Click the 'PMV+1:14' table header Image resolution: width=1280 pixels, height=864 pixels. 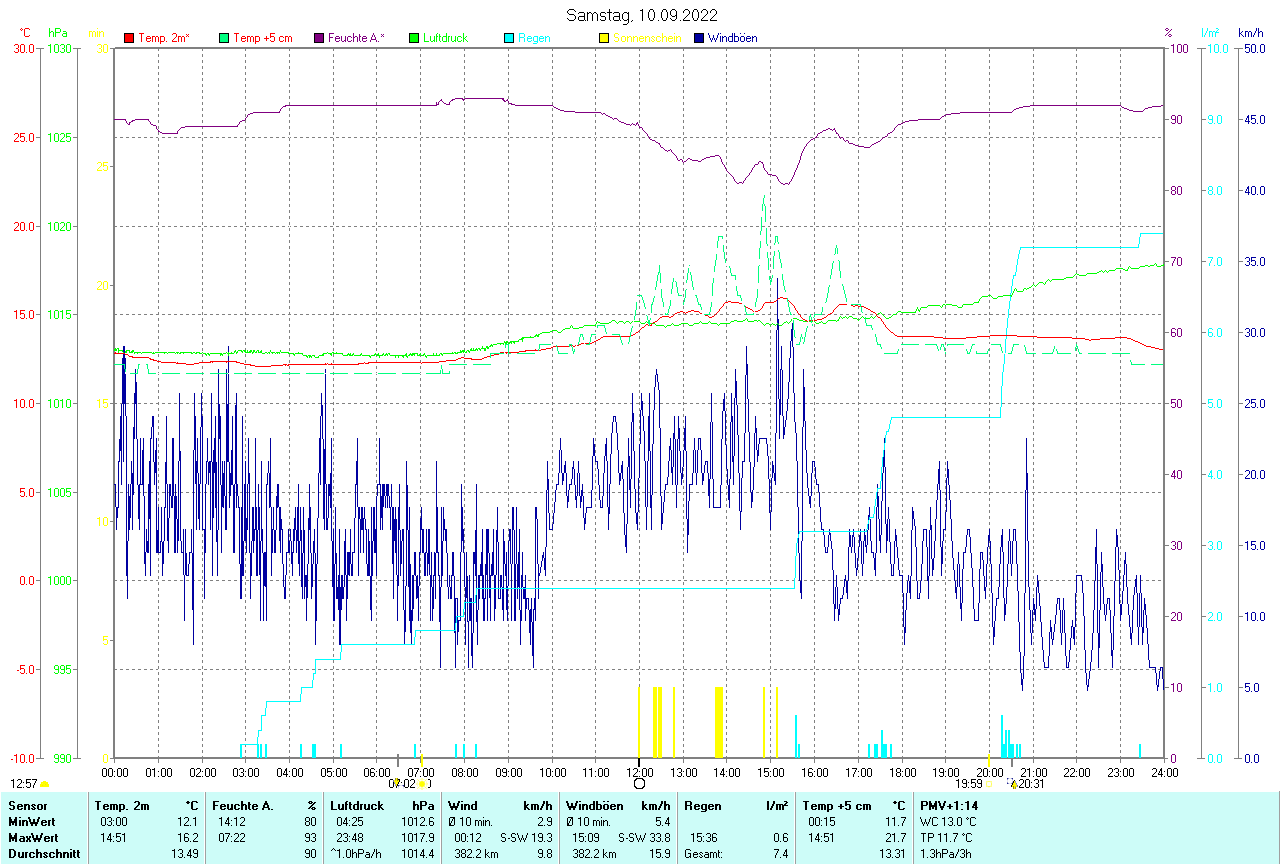coord(949,806)
